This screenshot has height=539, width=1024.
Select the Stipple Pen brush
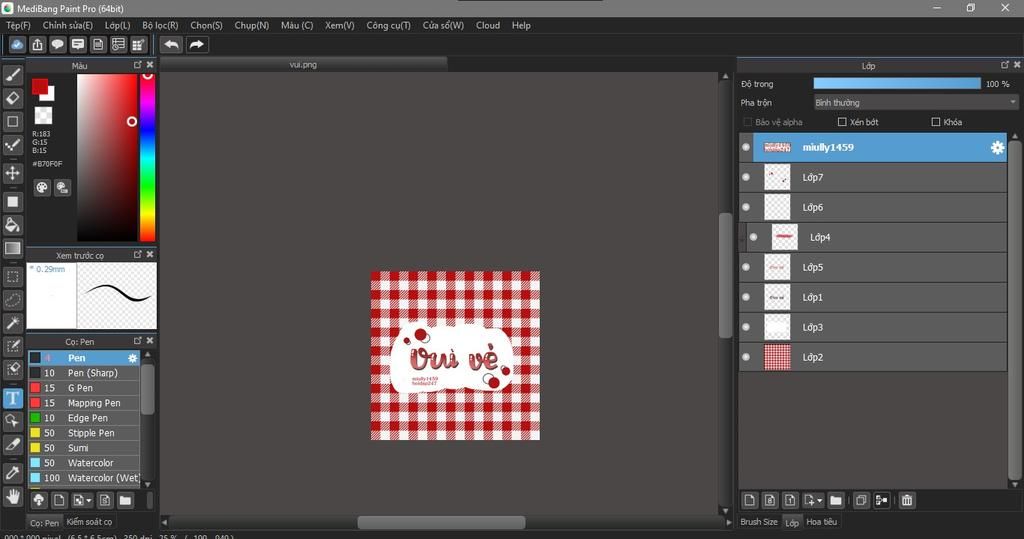point(84,433)
